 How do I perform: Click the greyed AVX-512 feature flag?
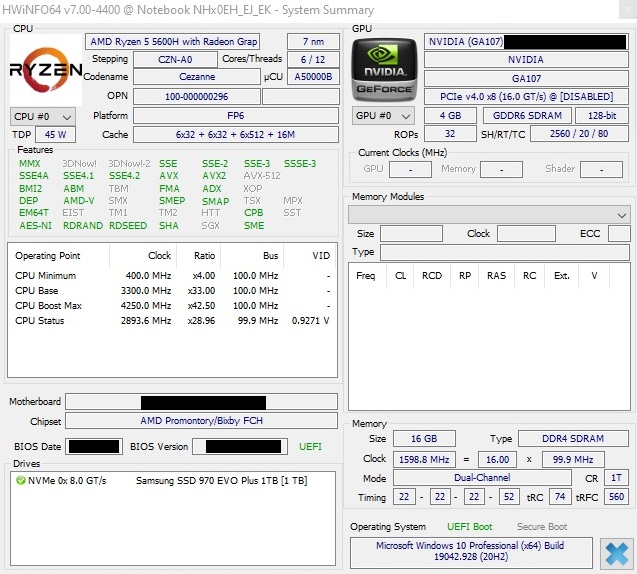(262, 175)
